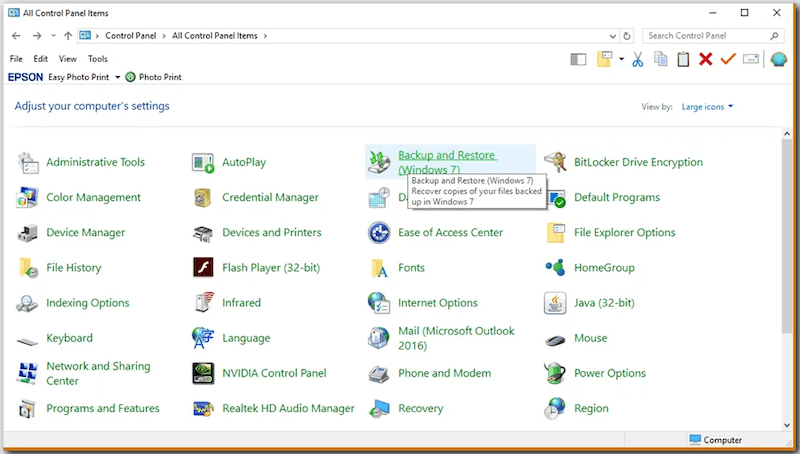Click the Copy icon in toolbar
Image resolution: width=800 pixels, height=454 pixels.
pos(661,59)
